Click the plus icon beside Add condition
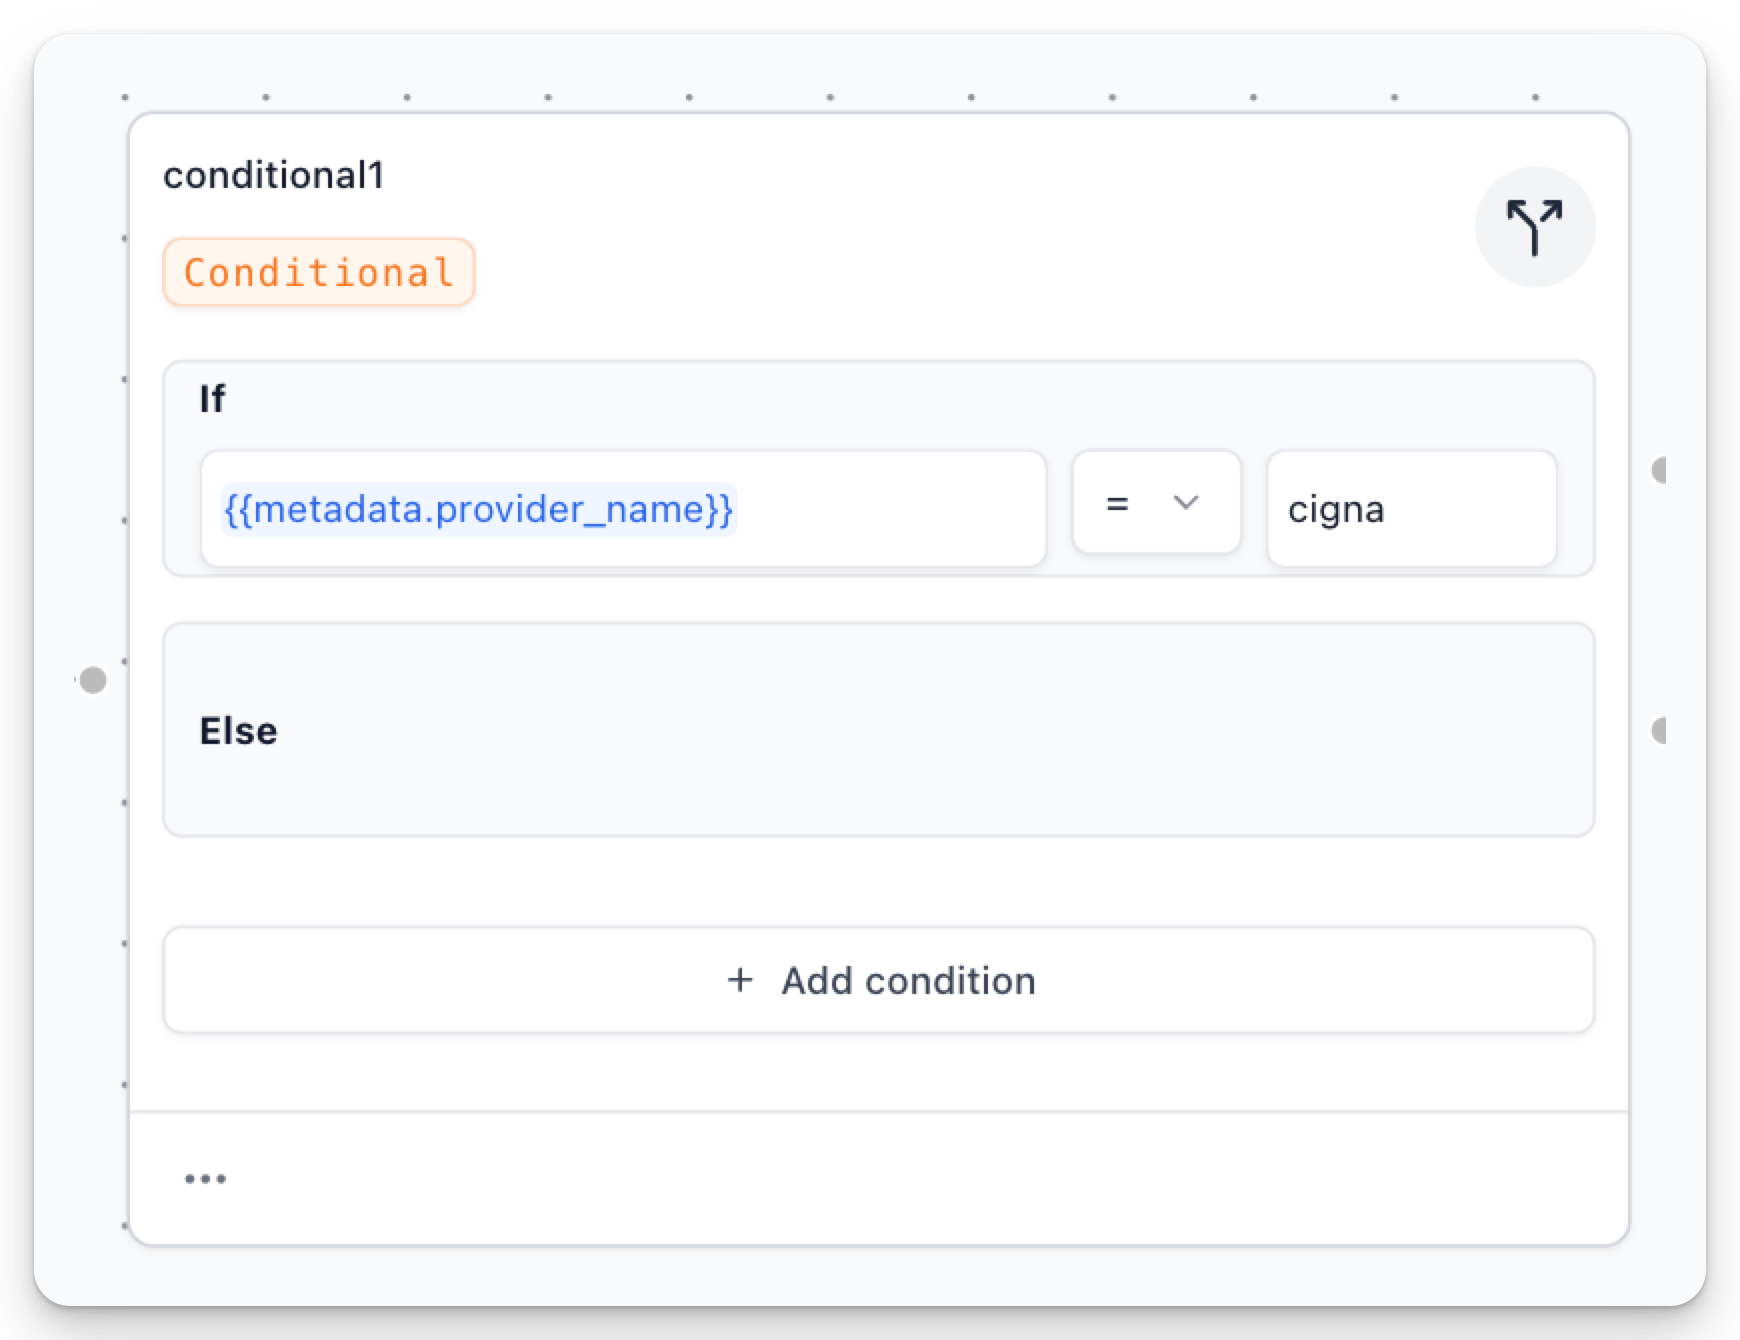Image resolution: width=1740 pixels, height=1340 pixels. [x=740, y=980]
